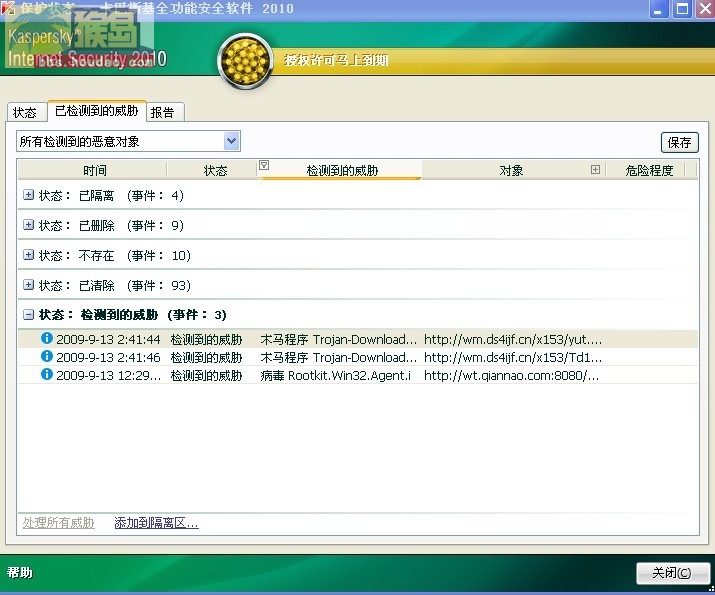Click 病毒 Rootkit.Win32.Agent.i threat name
The image size is (715, 595).
click(335, 376)
